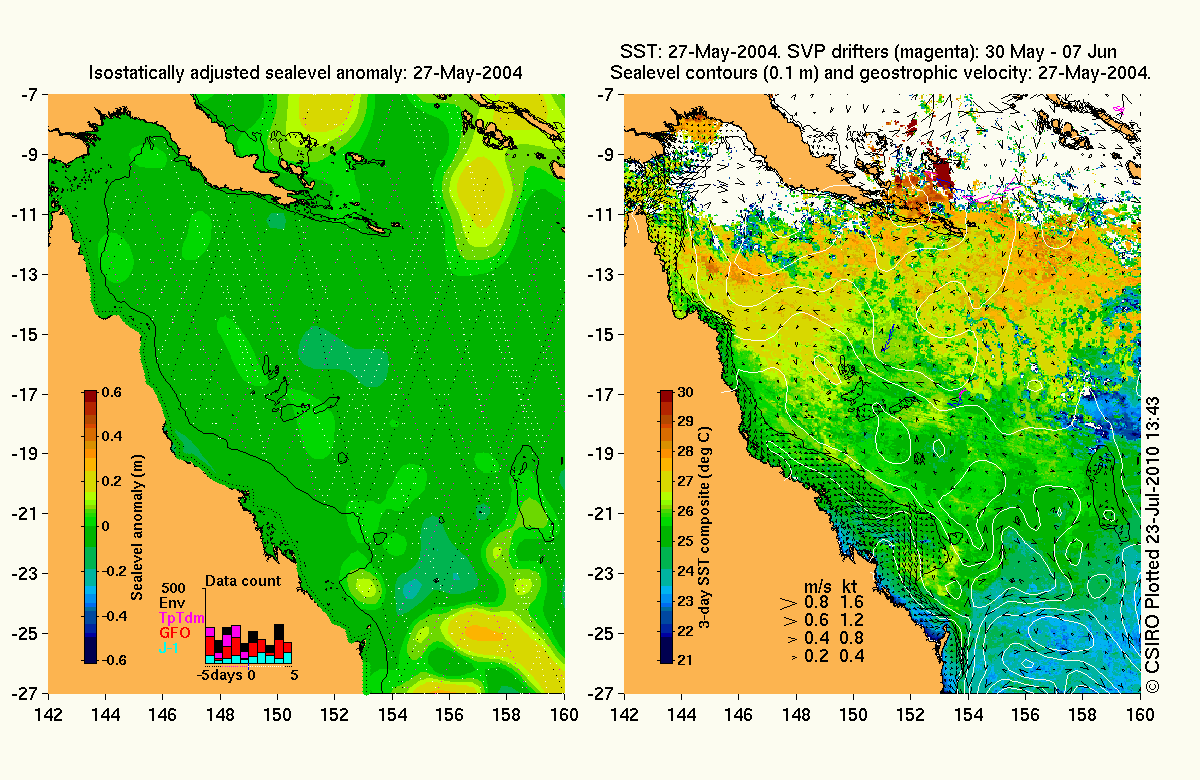Screen dimensions: 1200x780
Task: Click latitude '-27' on left map axis
Action: coord(26,693)
